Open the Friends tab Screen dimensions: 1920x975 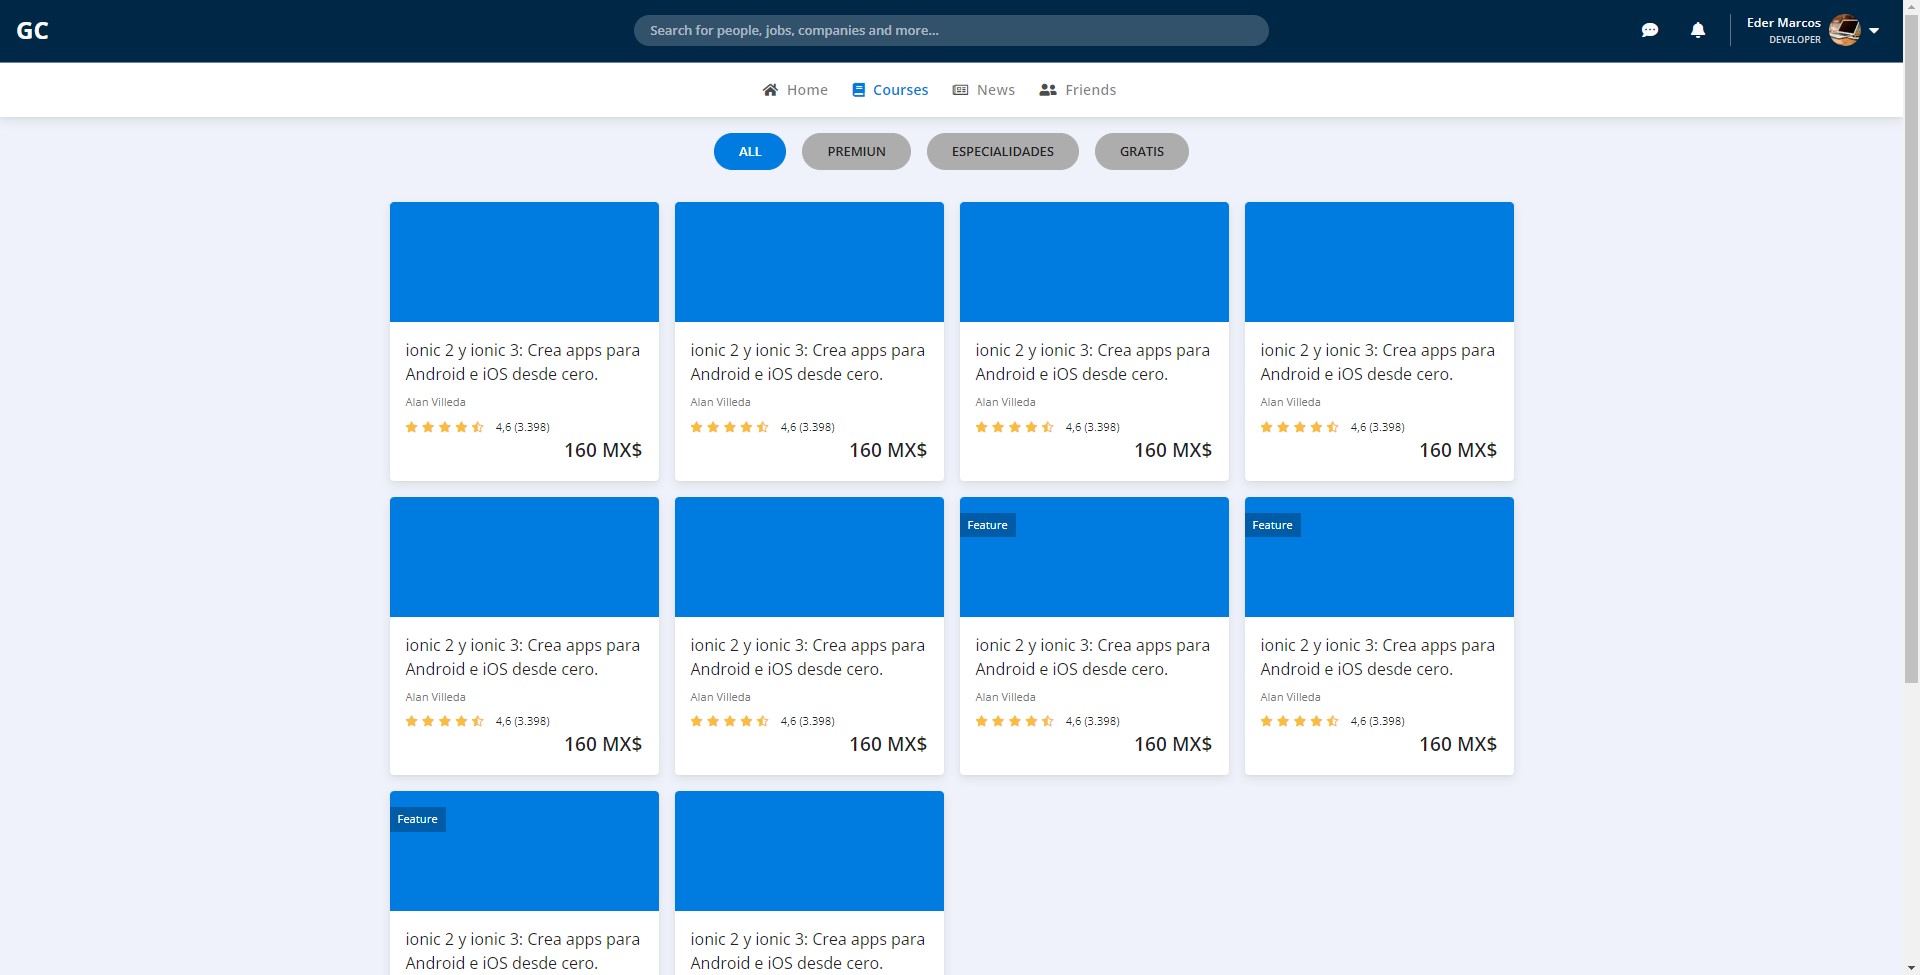coord(1078,90)
